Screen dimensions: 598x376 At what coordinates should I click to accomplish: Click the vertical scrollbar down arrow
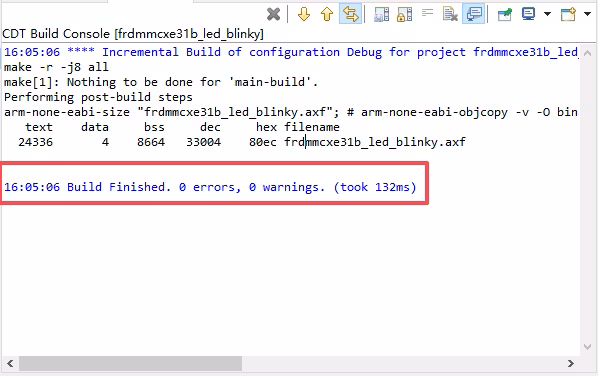point(588,347)
